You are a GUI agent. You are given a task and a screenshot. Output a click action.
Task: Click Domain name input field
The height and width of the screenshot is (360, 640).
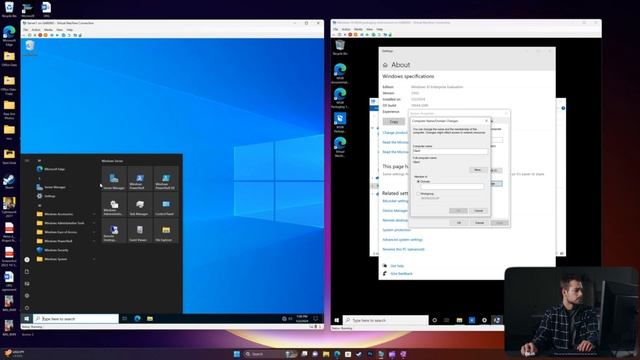[452, 186]
